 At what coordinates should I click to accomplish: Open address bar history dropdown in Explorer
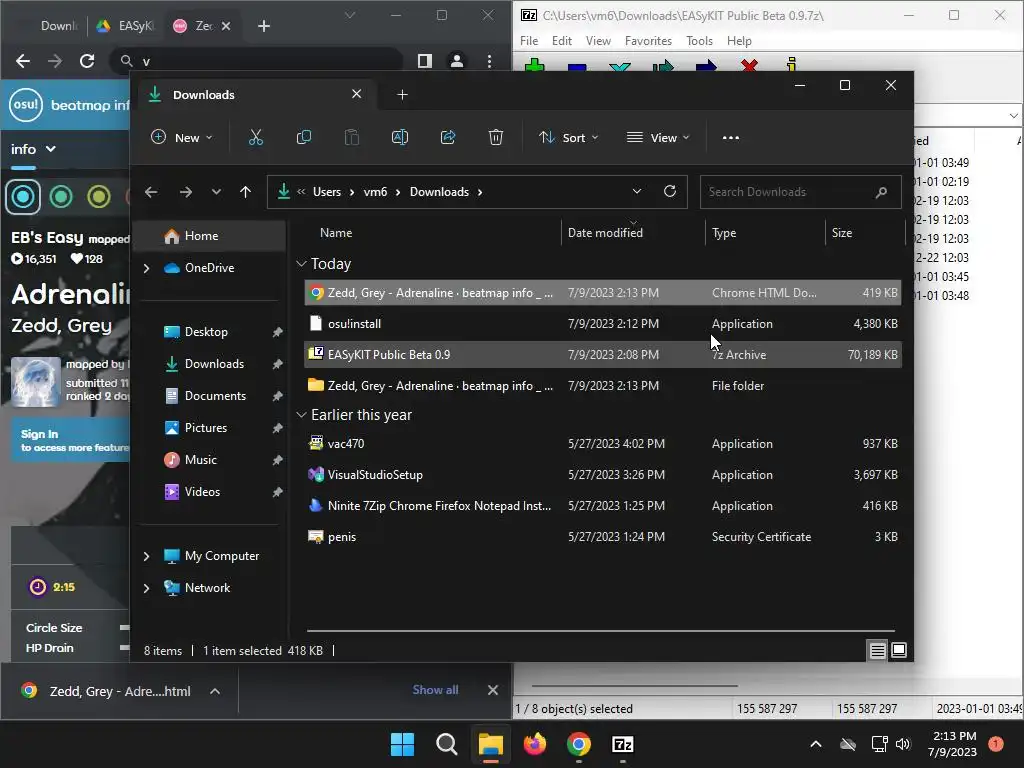point(637,191)
